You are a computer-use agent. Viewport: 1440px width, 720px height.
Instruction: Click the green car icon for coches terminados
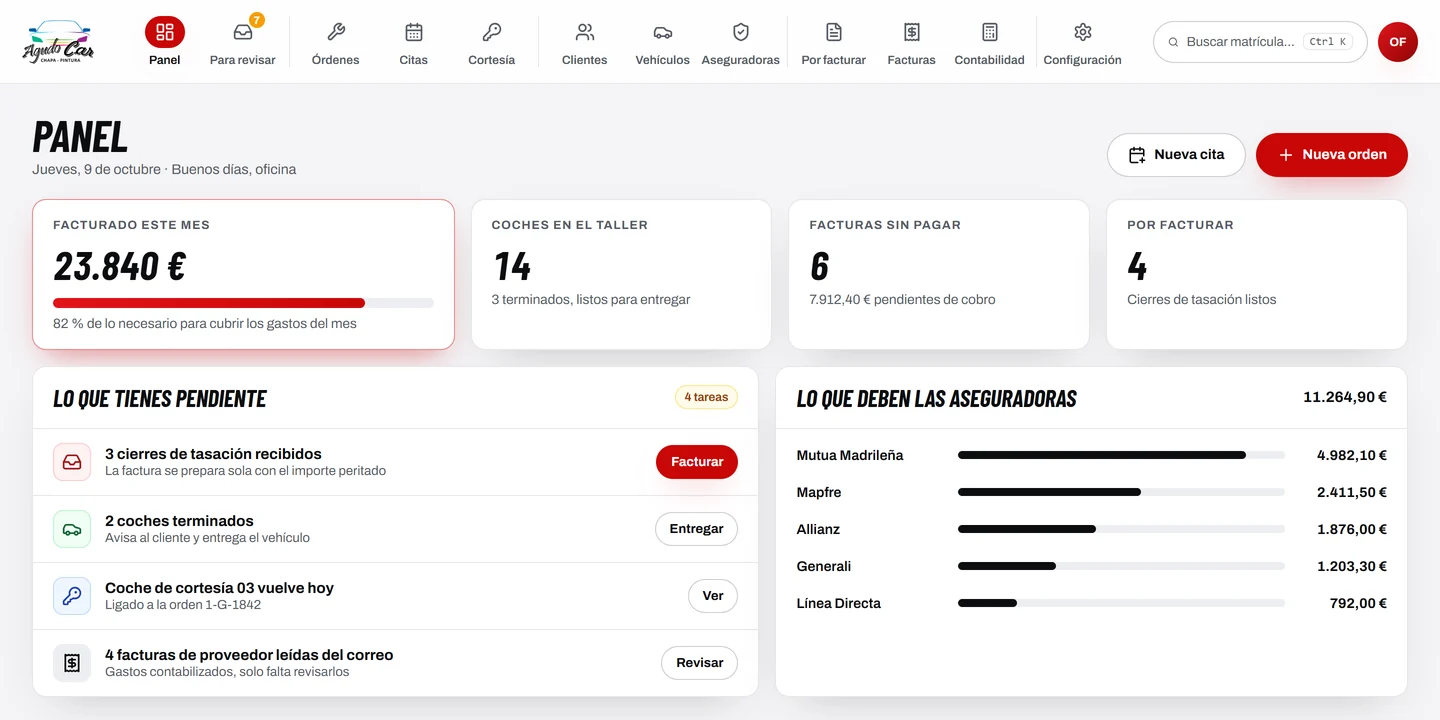coord(72,529)
